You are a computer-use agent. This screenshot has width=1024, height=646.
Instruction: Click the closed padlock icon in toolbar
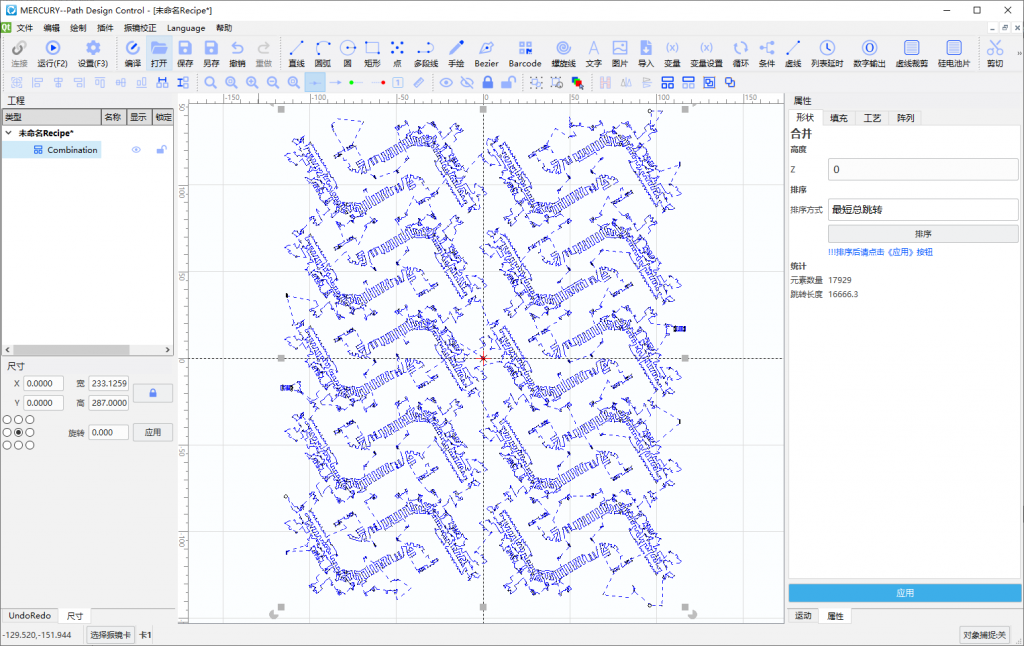pyautogui.click(x=487, y=82)
